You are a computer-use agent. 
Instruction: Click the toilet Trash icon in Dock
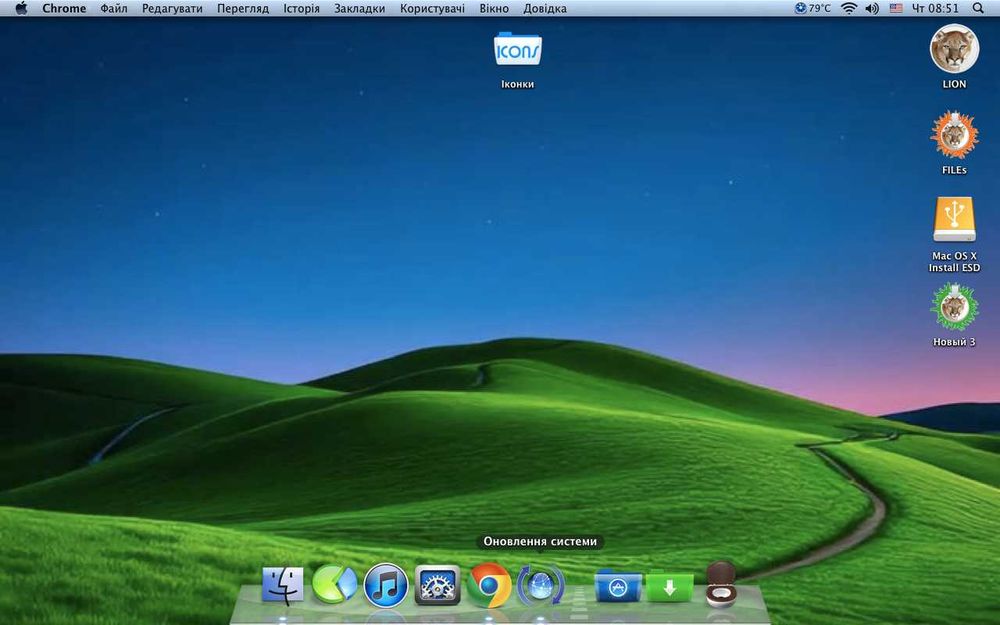tap(721, 584)
